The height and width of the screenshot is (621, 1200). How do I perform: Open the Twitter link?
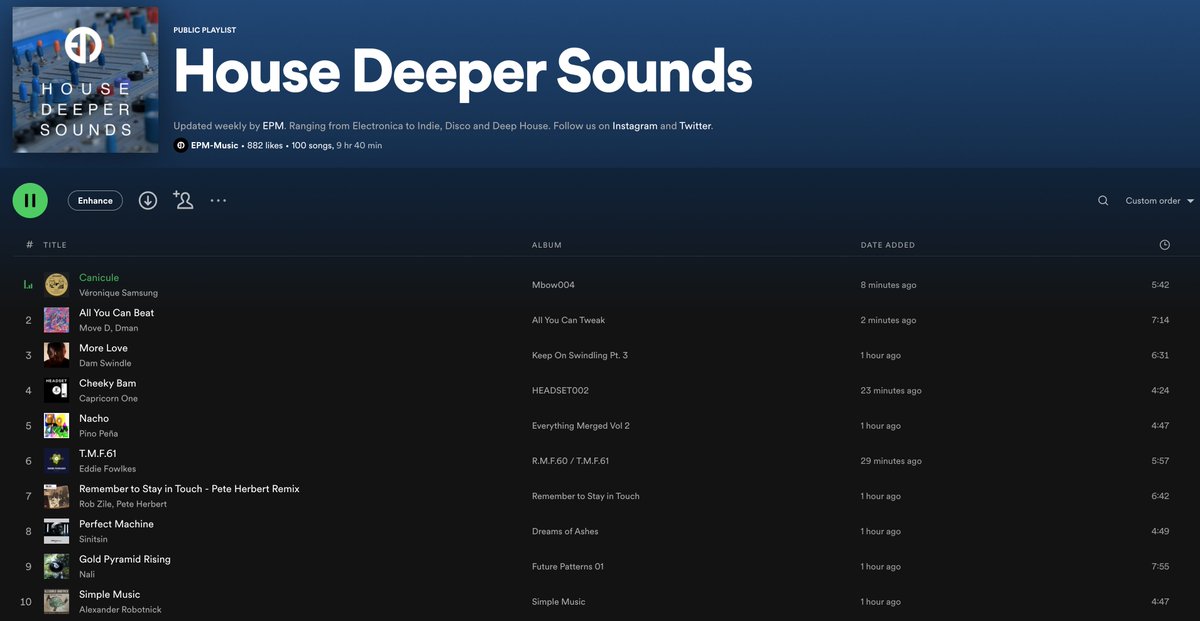click(x=695, y=126)
